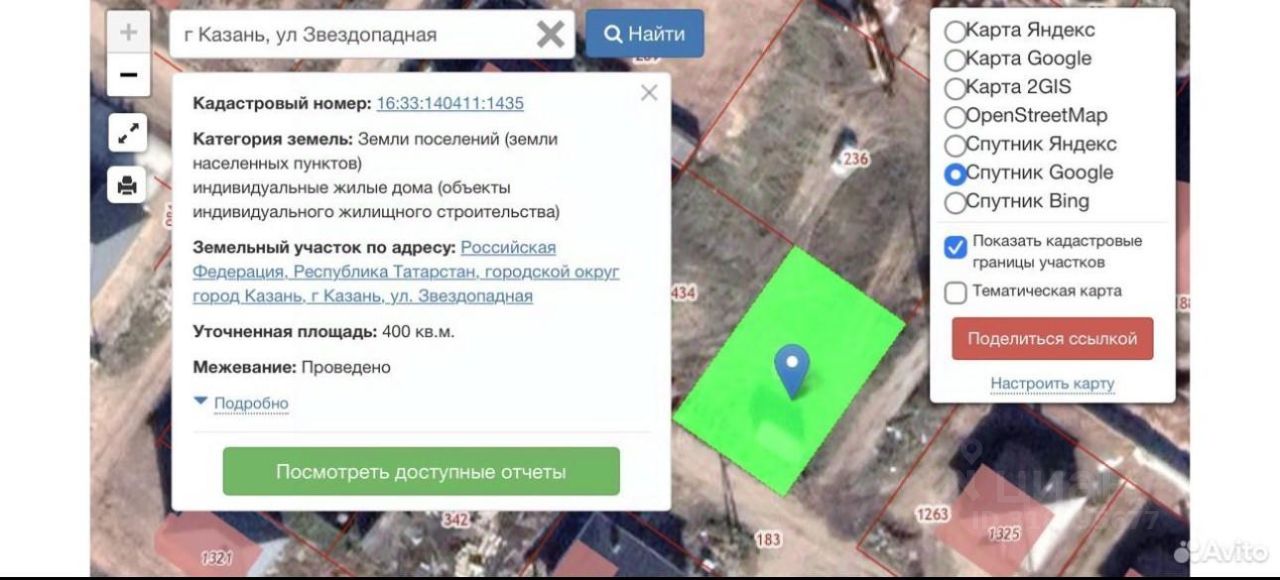The image size is (1280, 580).
Task: Toggle Показать кадастровые границы участков checkbox
Action: click(955, 246)
